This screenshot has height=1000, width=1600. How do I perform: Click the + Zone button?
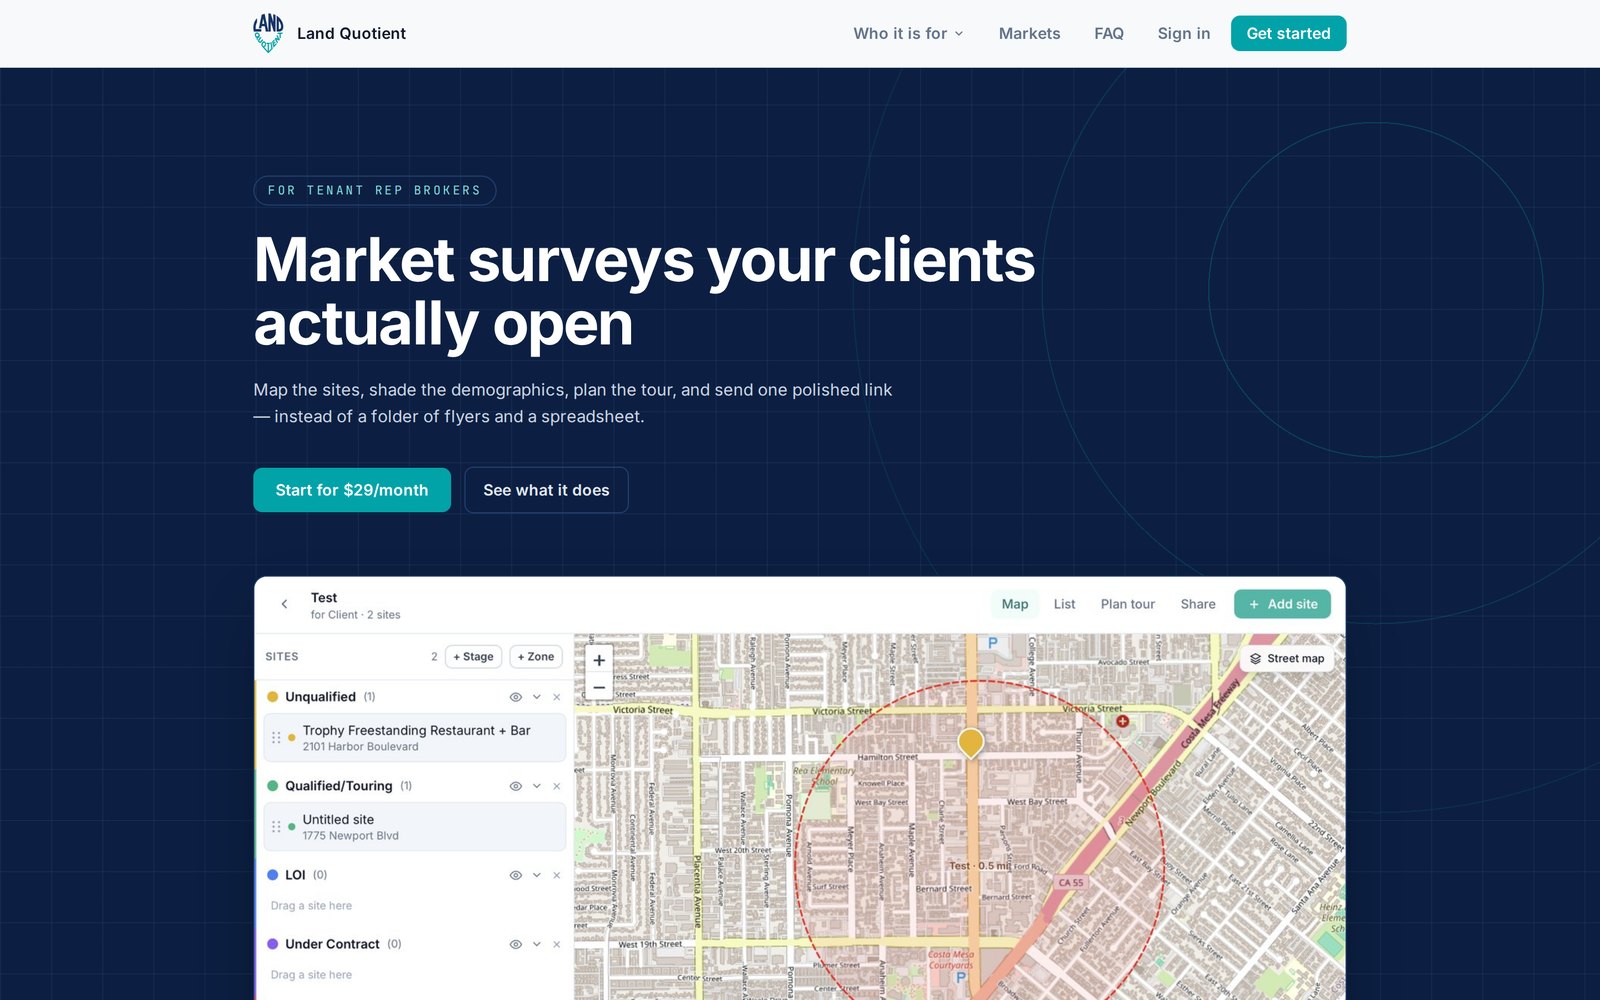click(536, 657)
